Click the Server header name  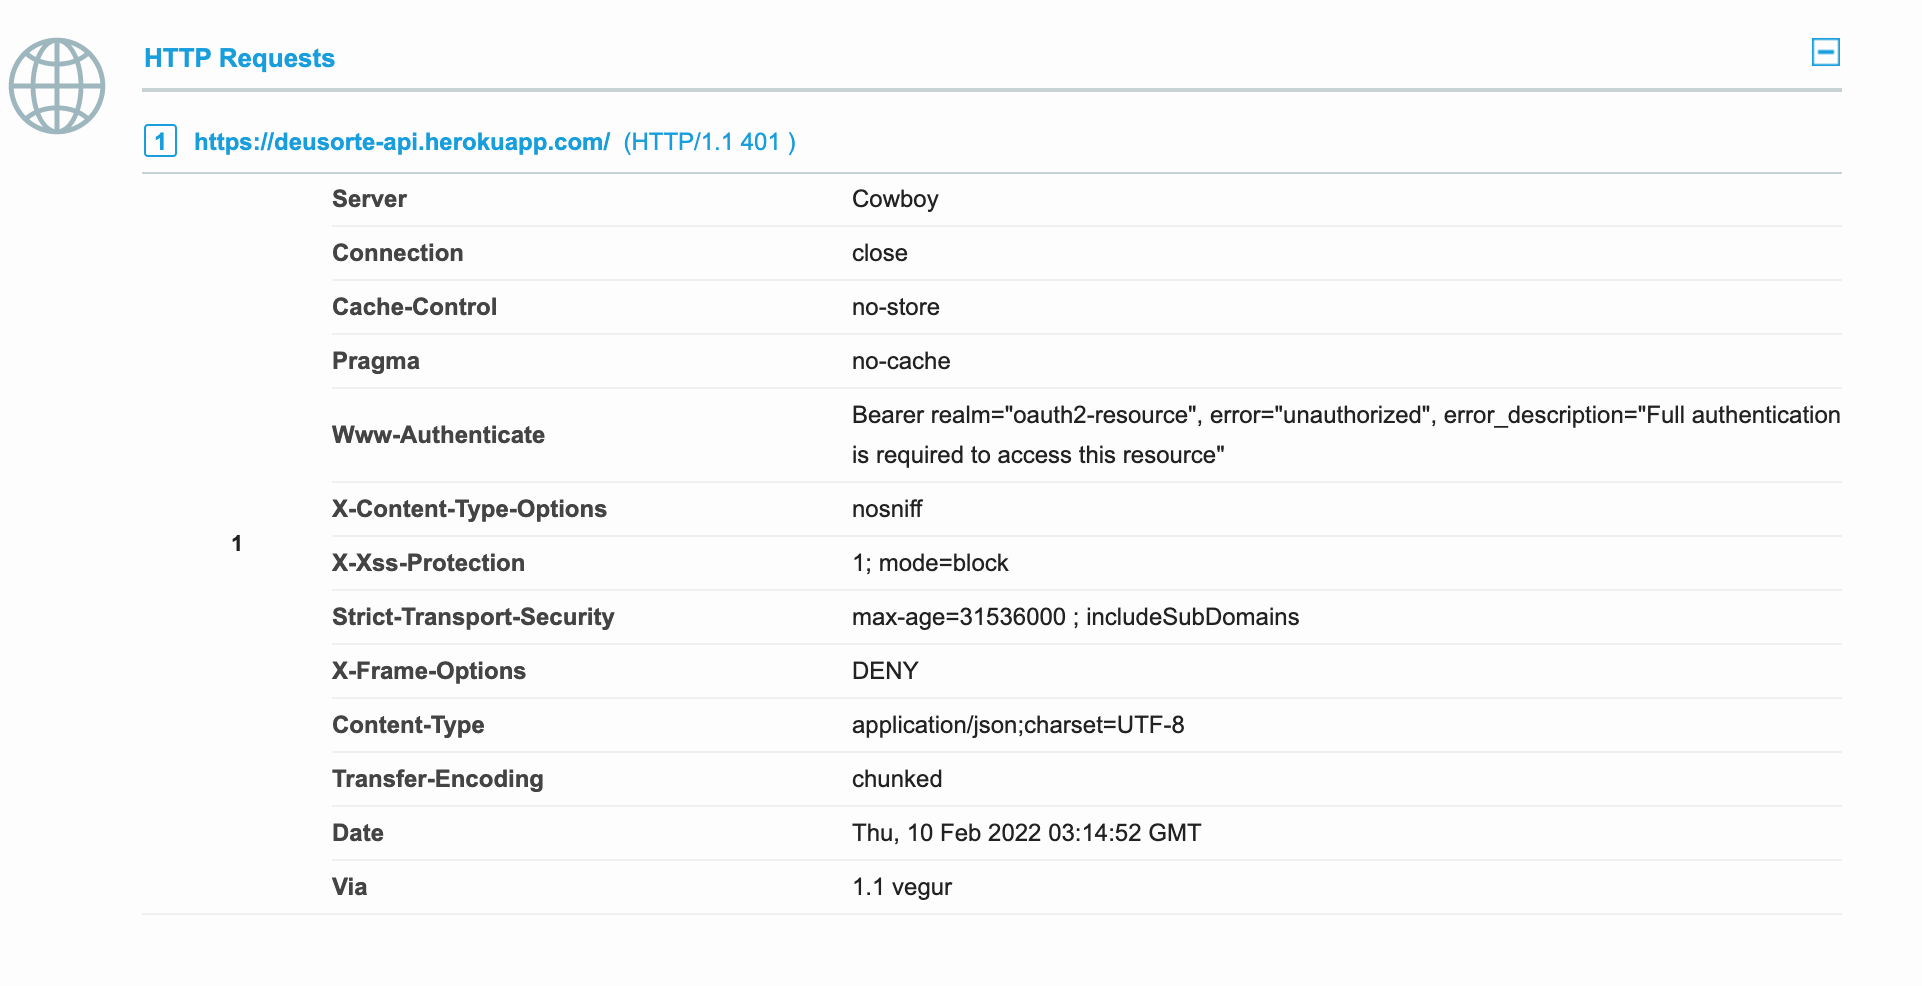(369, 199)
